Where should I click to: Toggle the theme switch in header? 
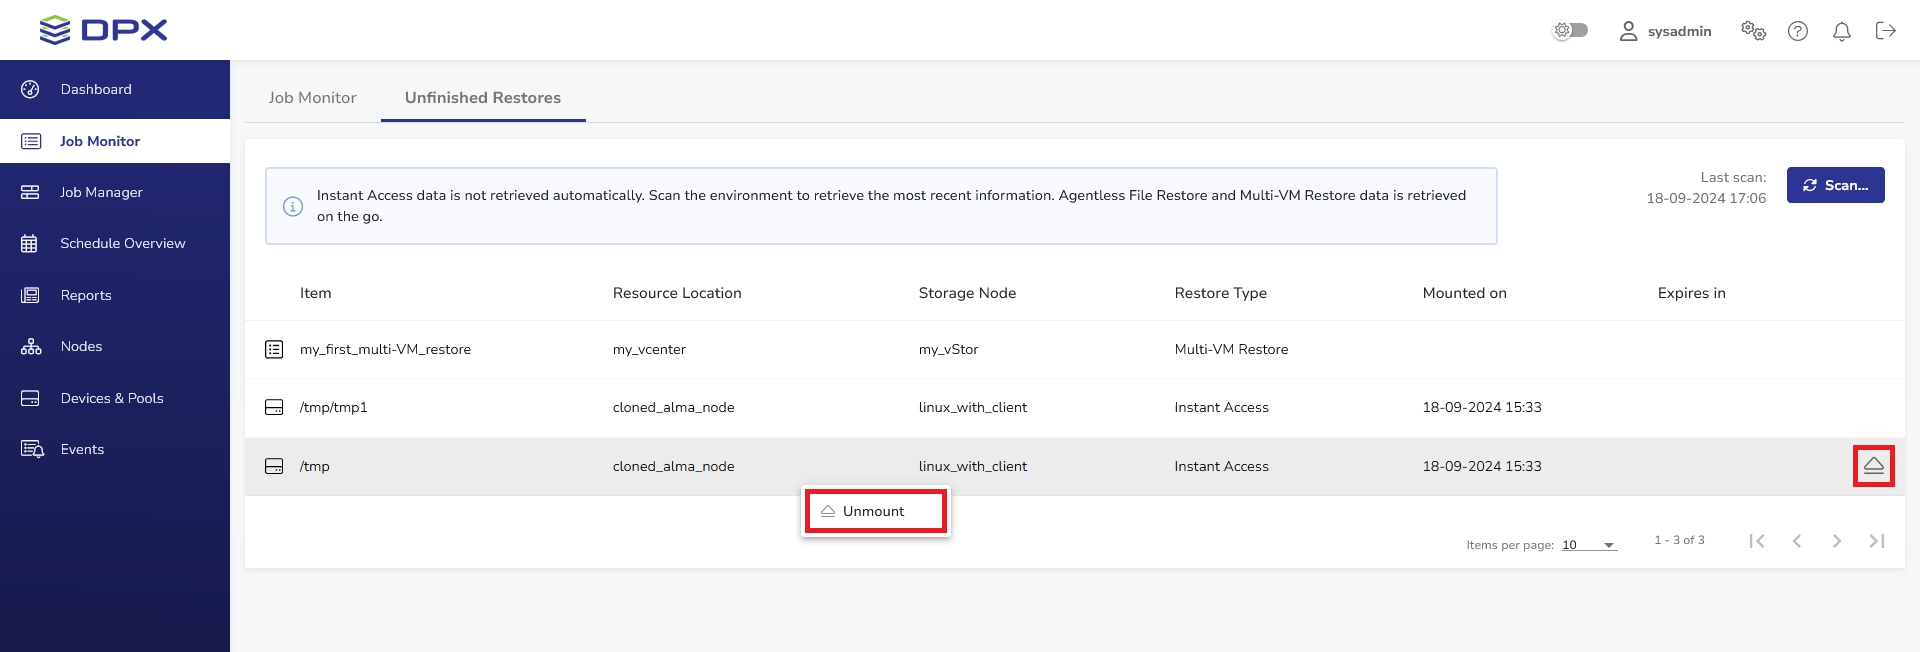pos(1570,30)
